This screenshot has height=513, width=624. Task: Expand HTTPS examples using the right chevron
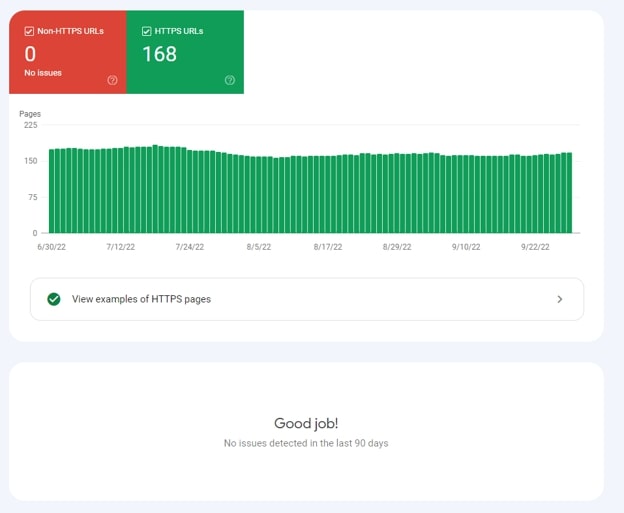[559, 299]
